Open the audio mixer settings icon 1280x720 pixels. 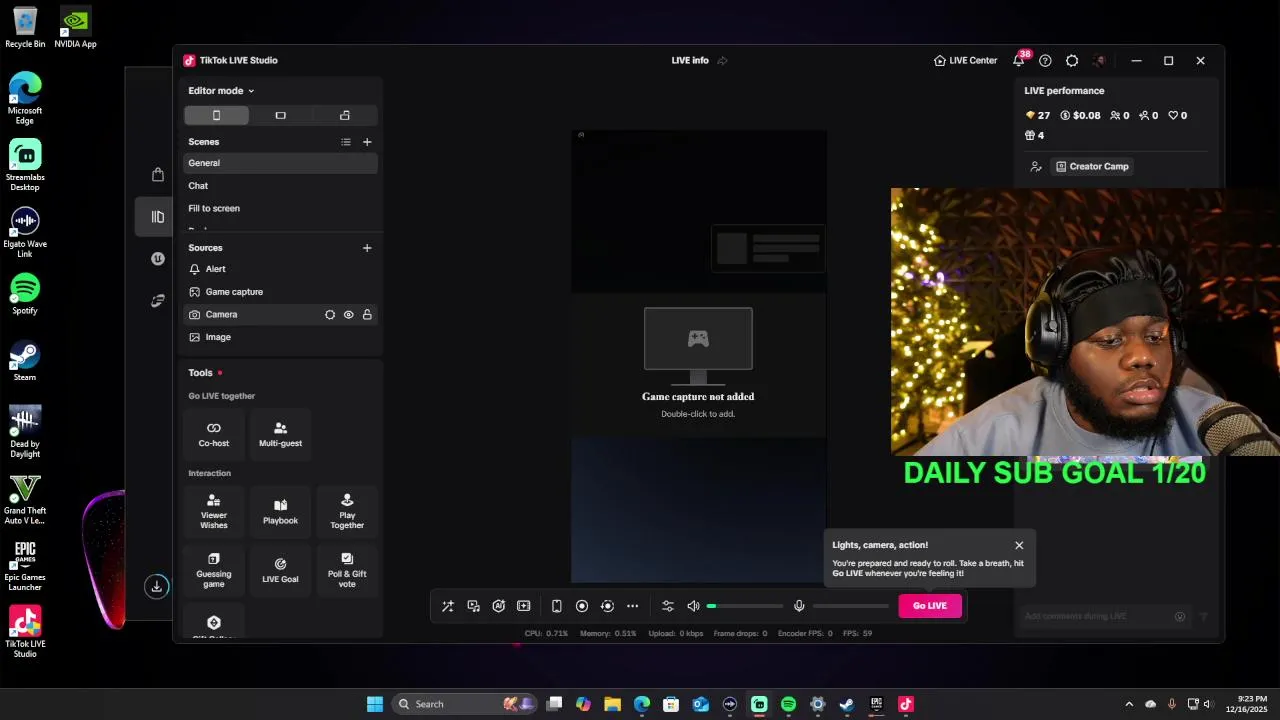[x=667, y=606]
